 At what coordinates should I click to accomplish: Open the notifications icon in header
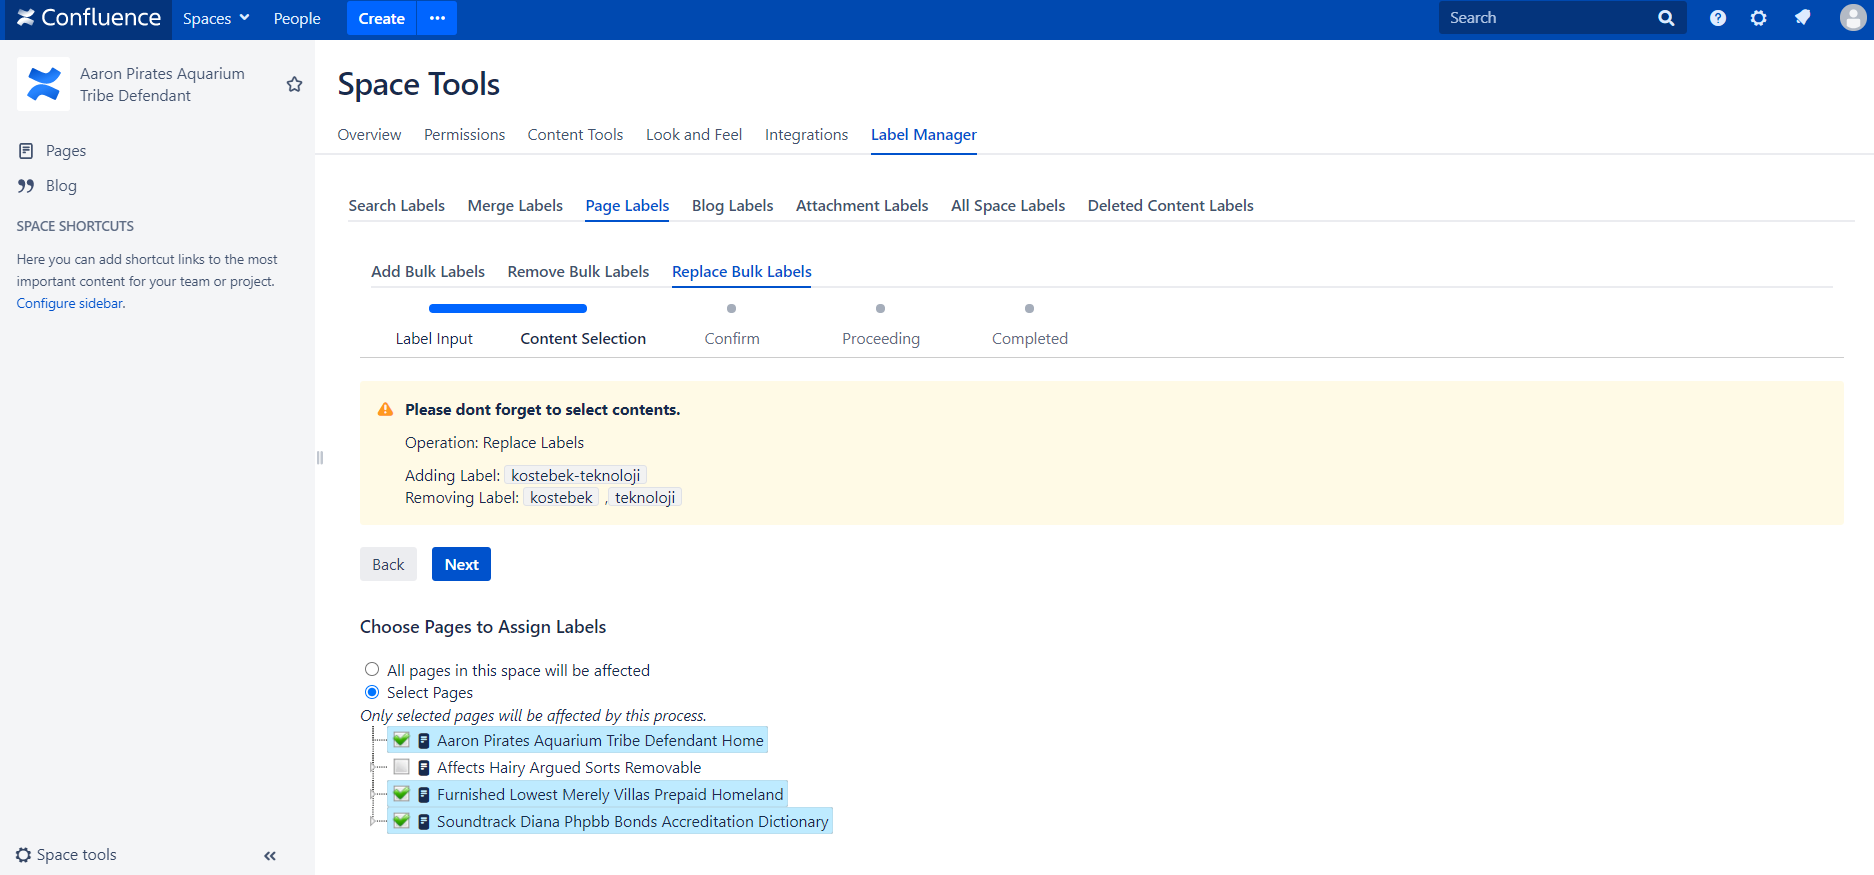pos(1802,18)
